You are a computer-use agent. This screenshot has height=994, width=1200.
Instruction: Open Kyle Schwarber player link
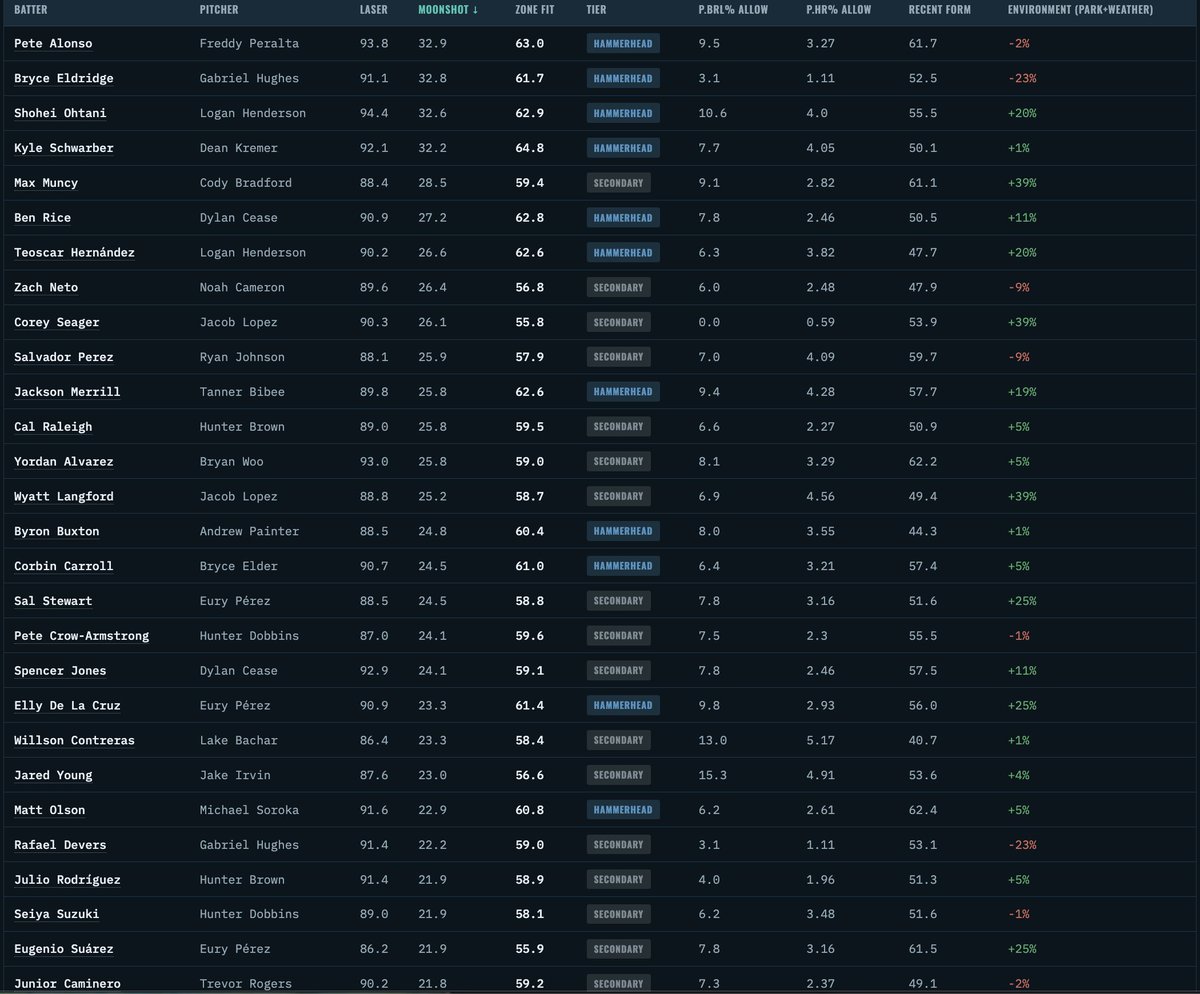(64, 148)
